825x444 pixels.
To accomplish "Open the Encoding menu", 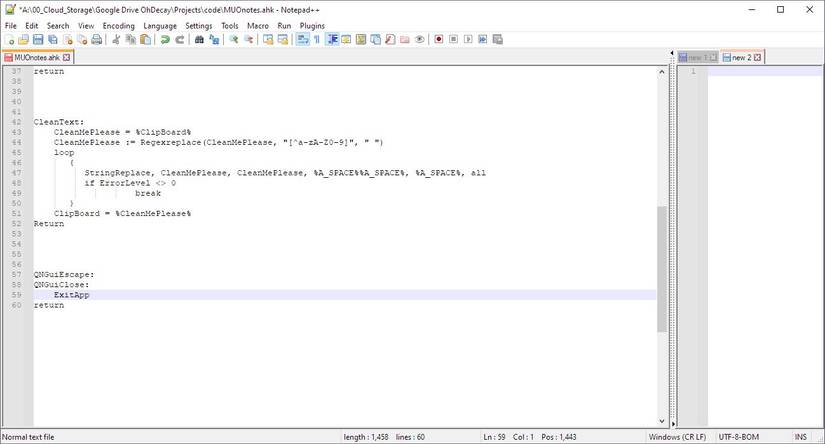I will [118, 26].
